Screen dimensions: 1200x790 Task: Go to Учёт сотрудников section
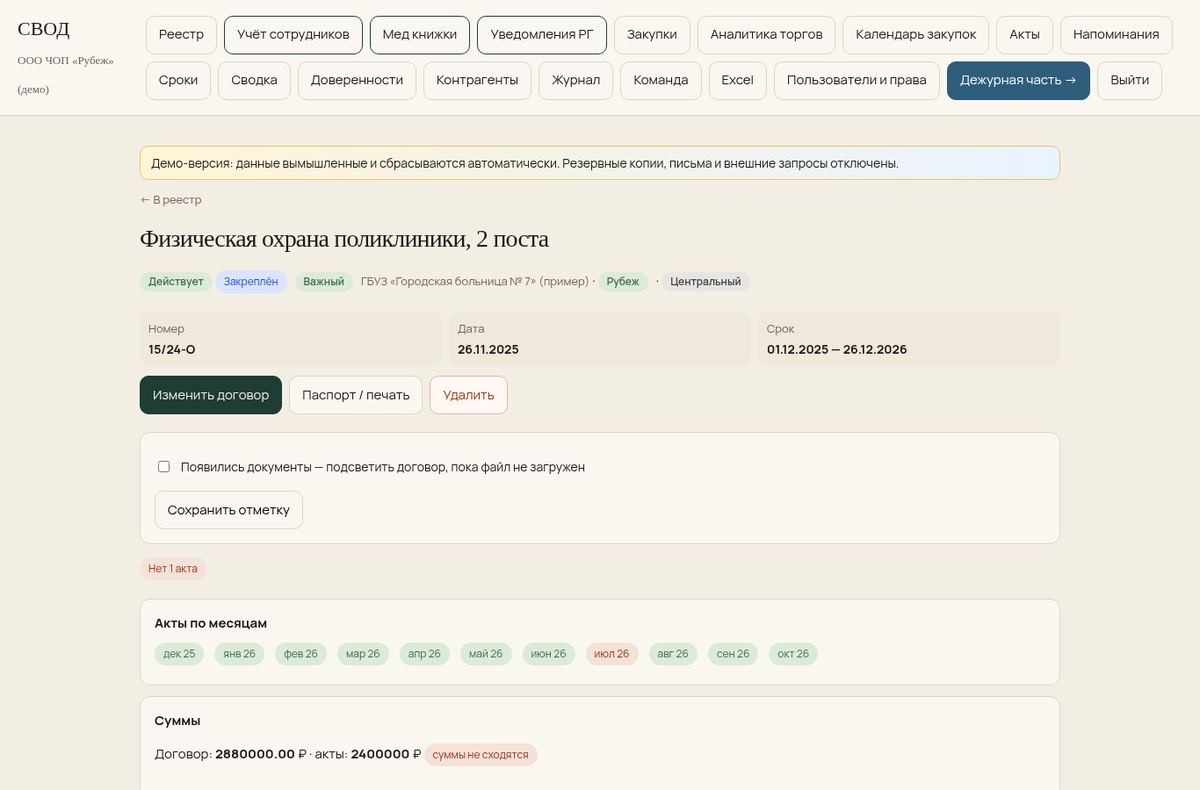click(293, 35)
